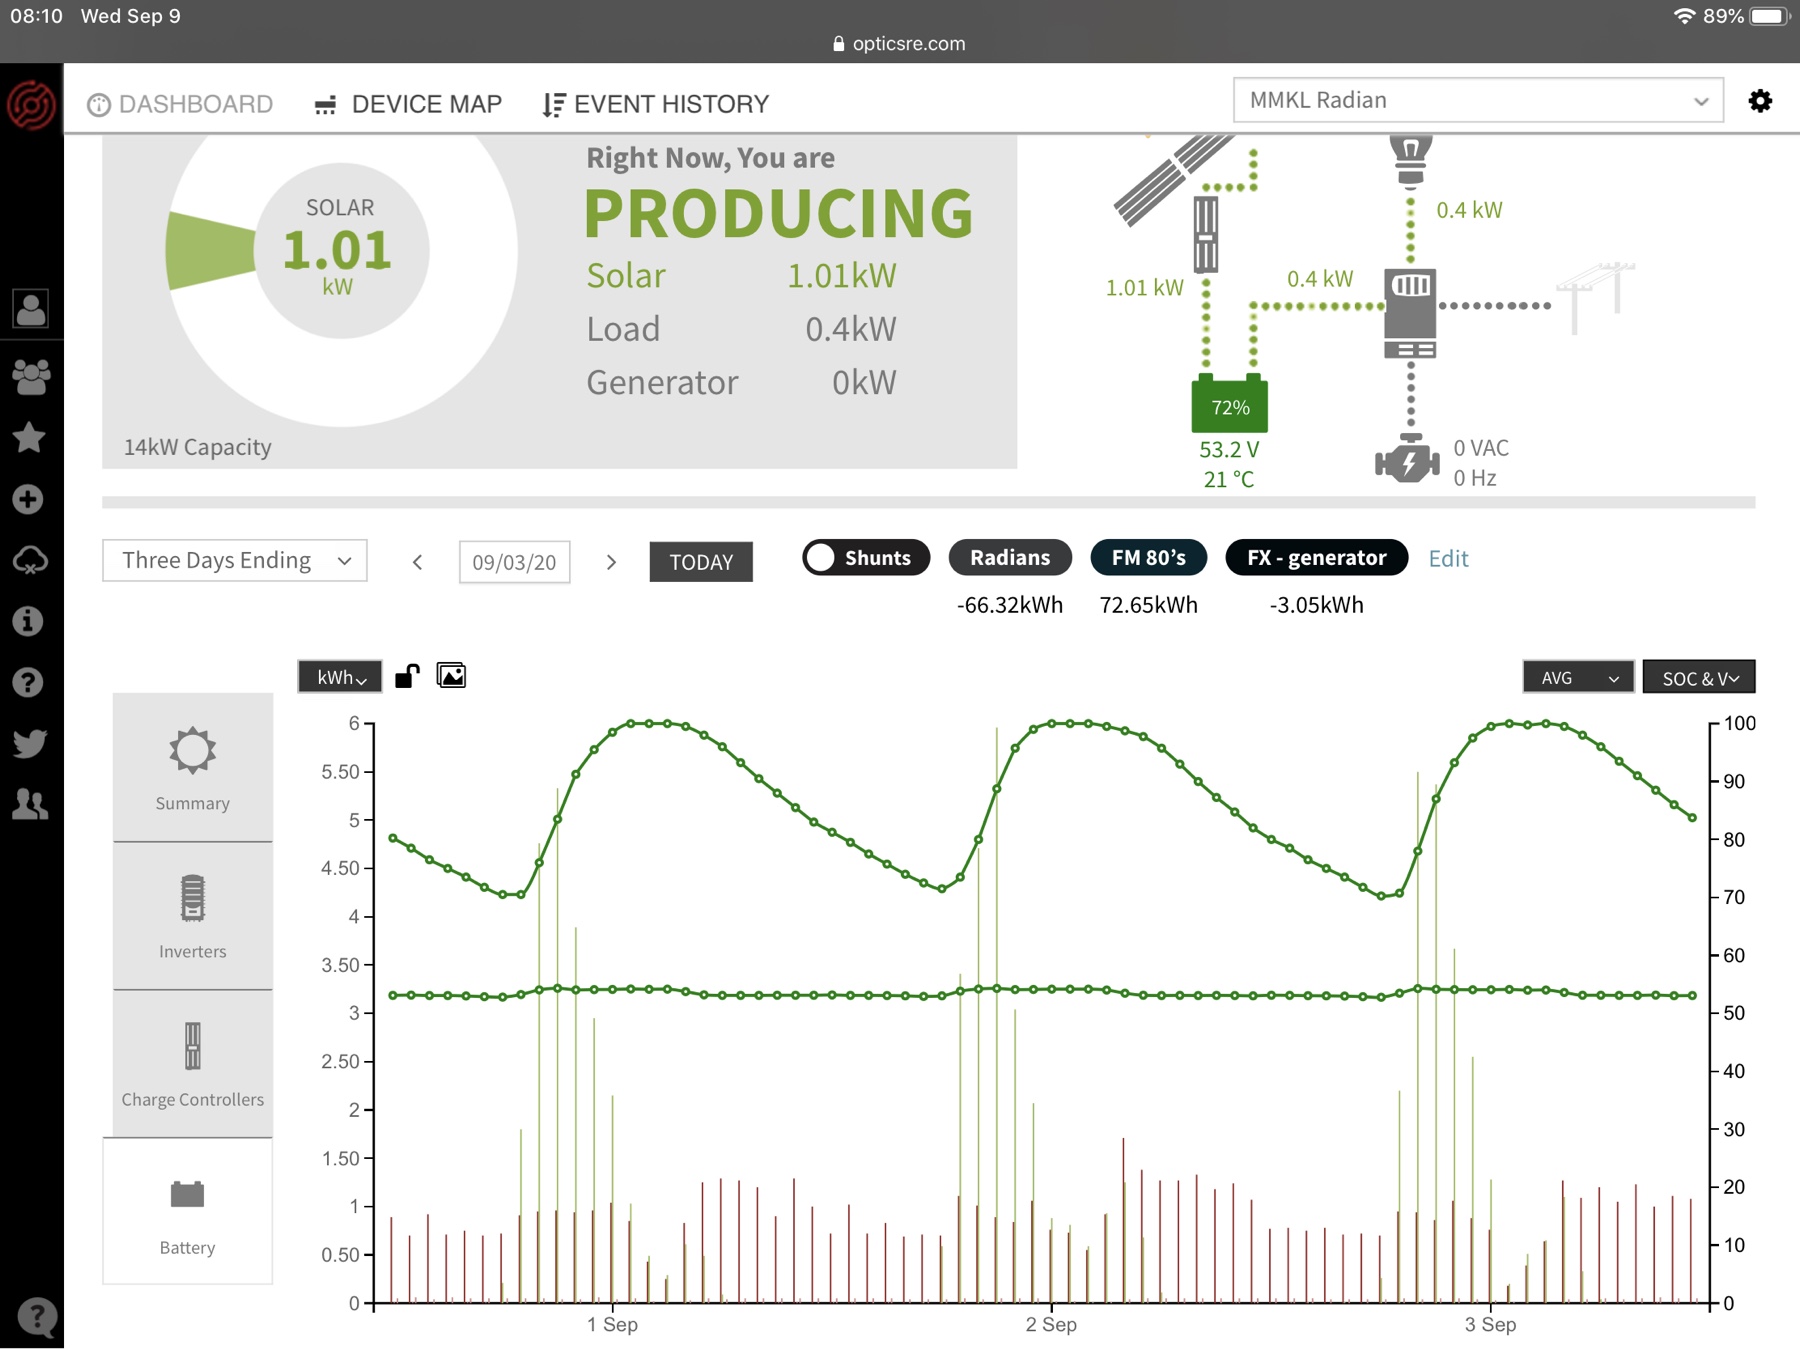Open the MMKL Radian system dropdown
This screenshot has width=1800, height=1350.
click(x=1477, y=101)
